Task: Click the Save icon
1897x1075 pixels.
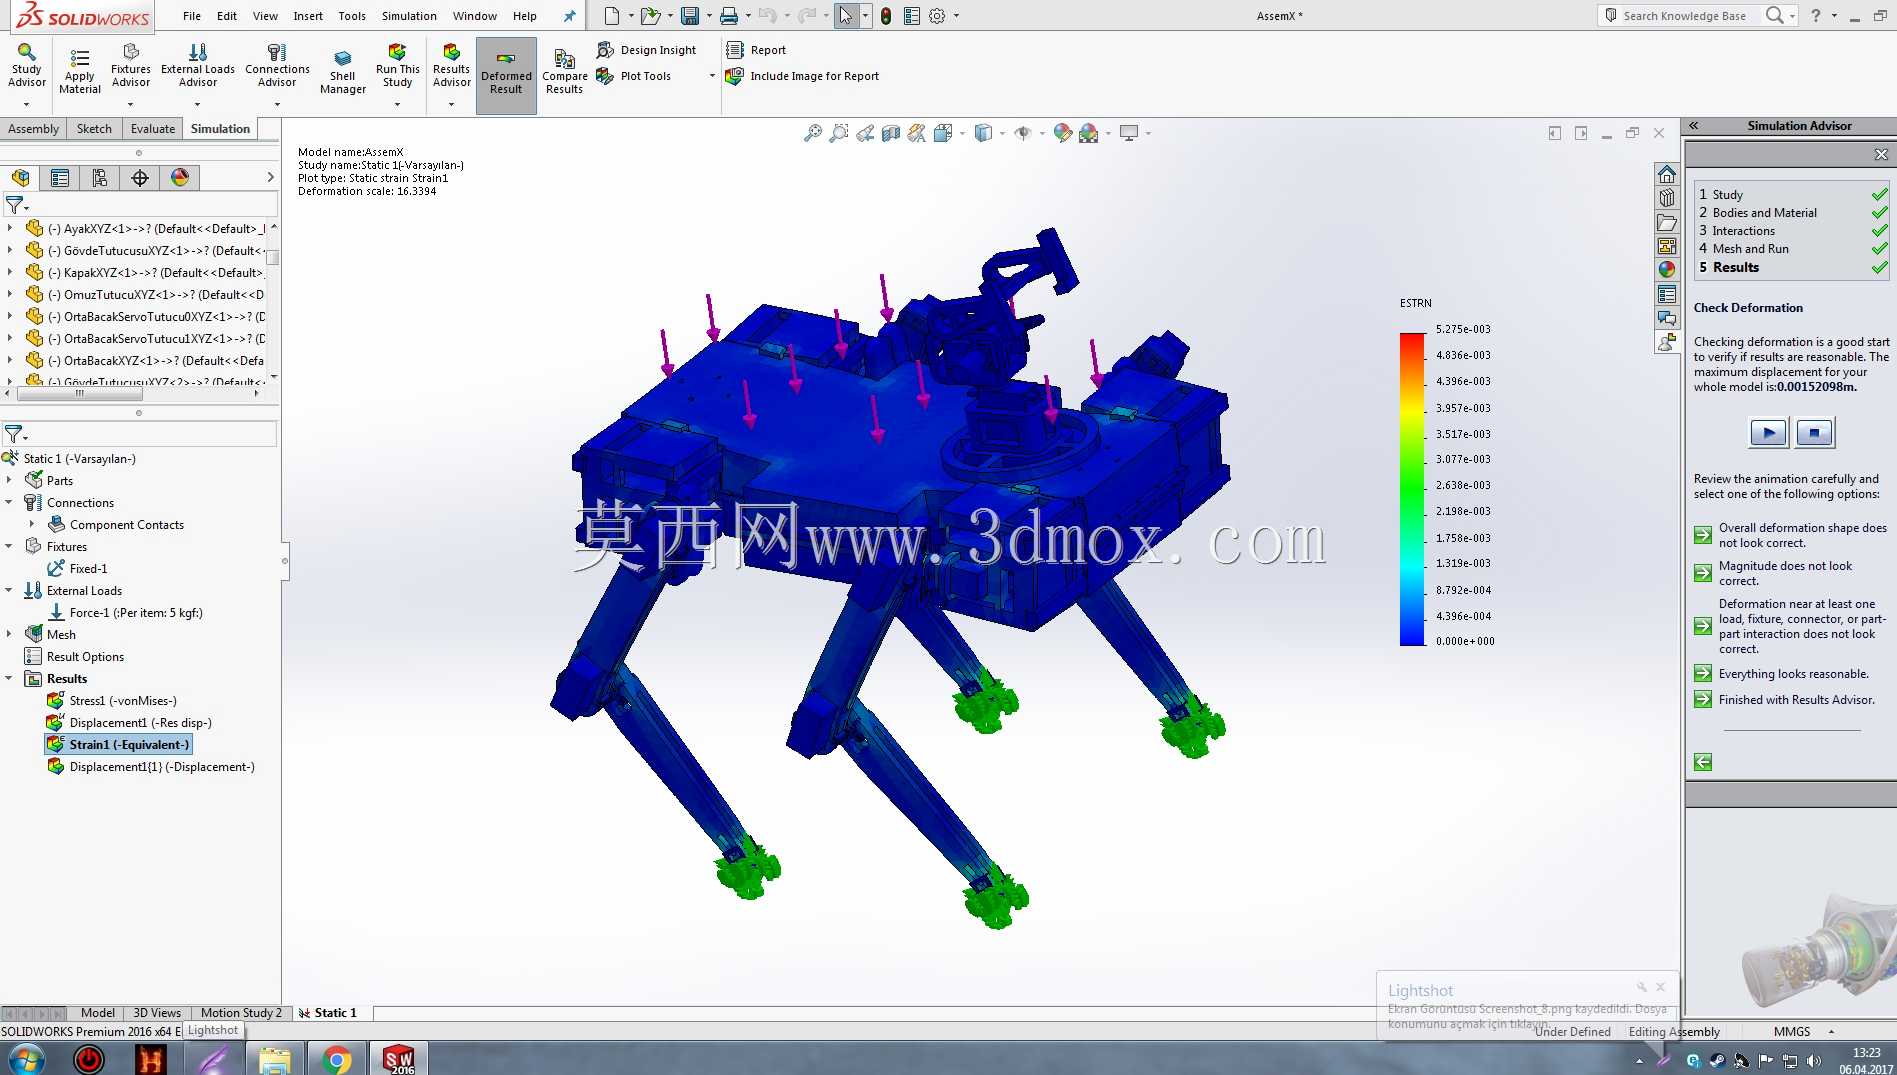Action: click(690, 16)
